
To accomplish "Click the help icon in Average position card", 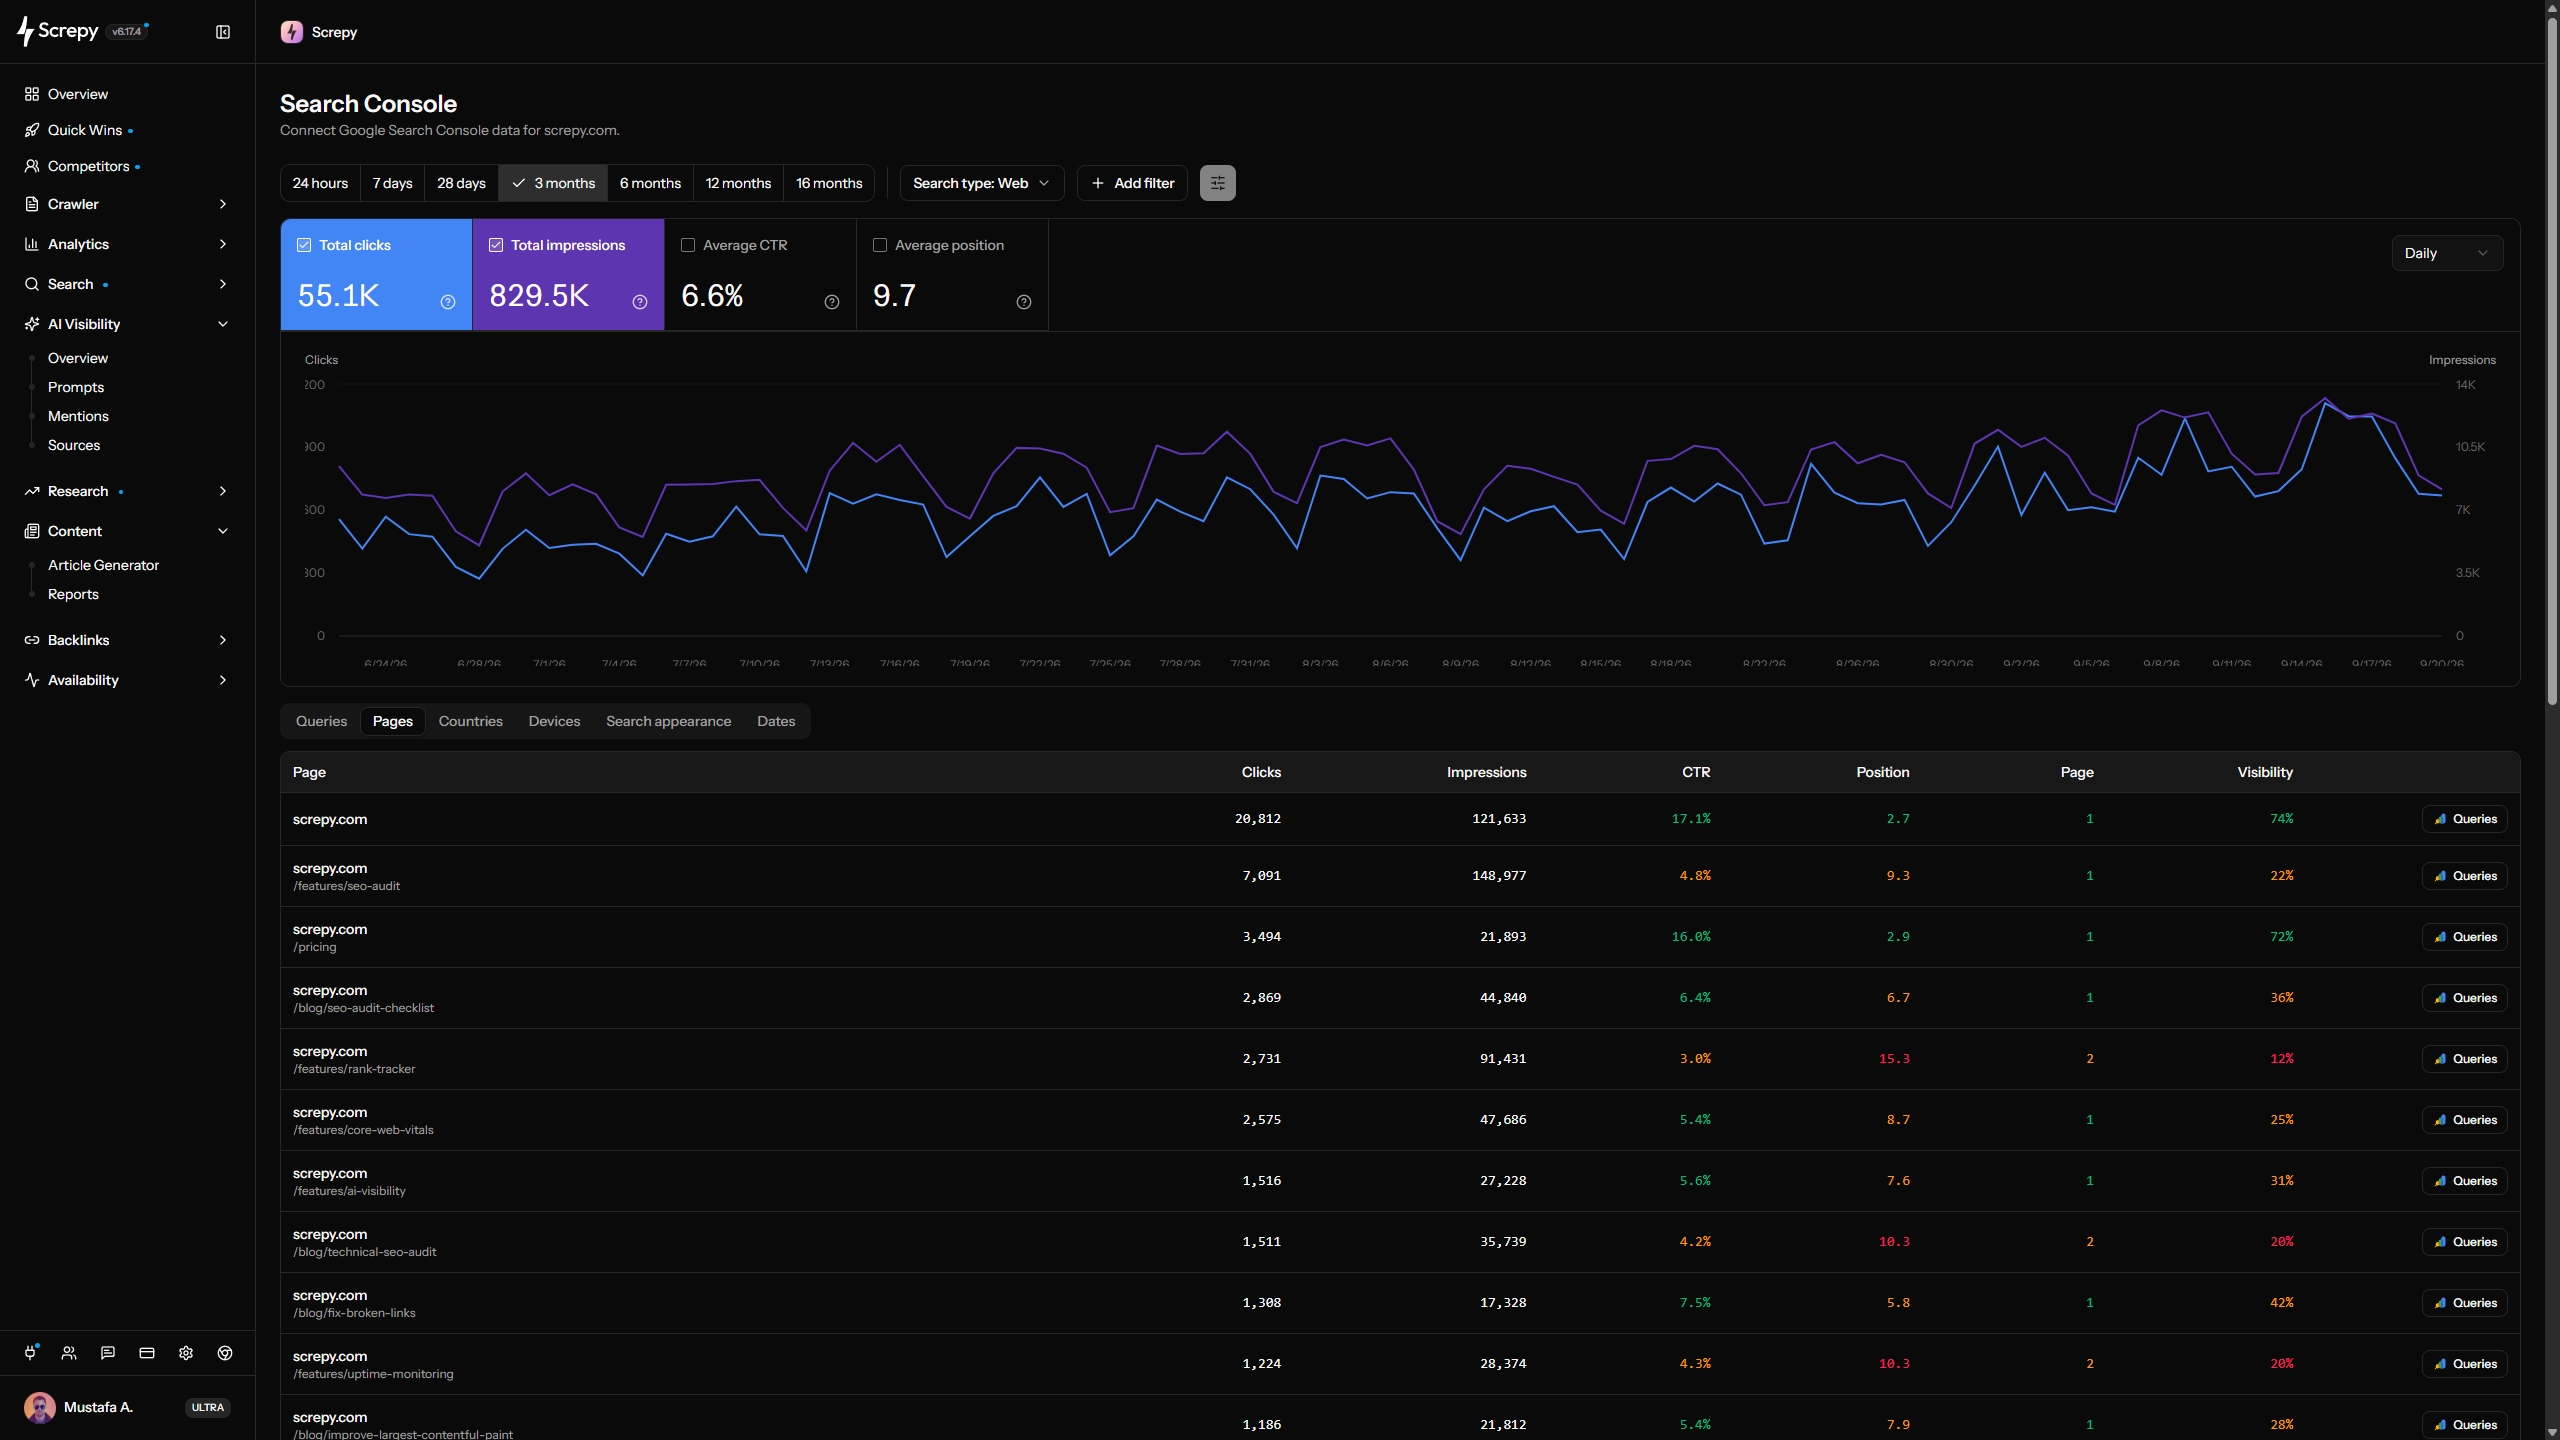I will coord(1024,302).
